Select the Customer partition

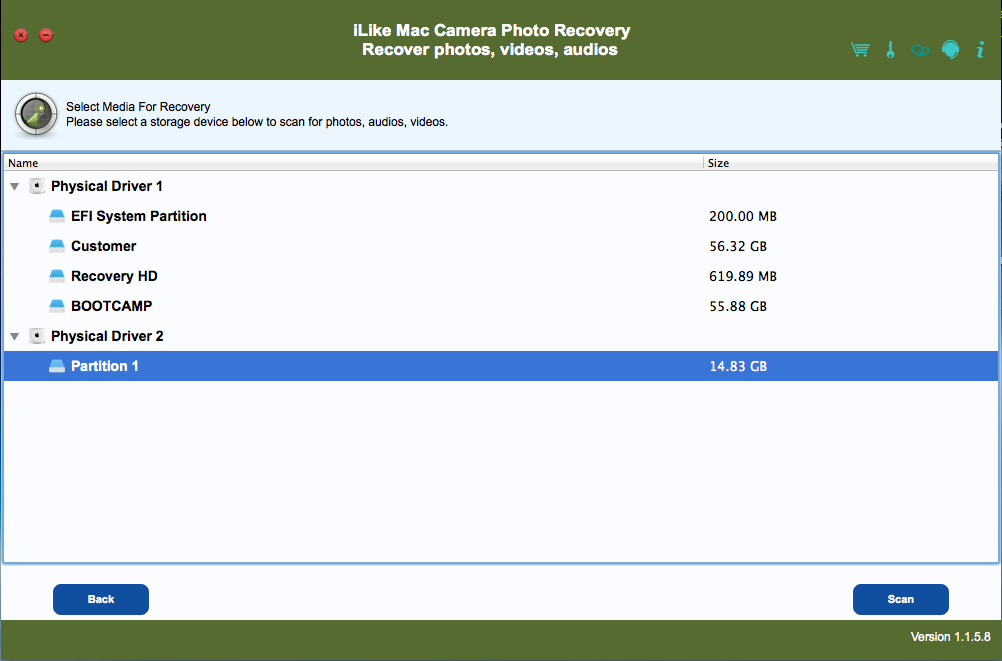(103, 246)
